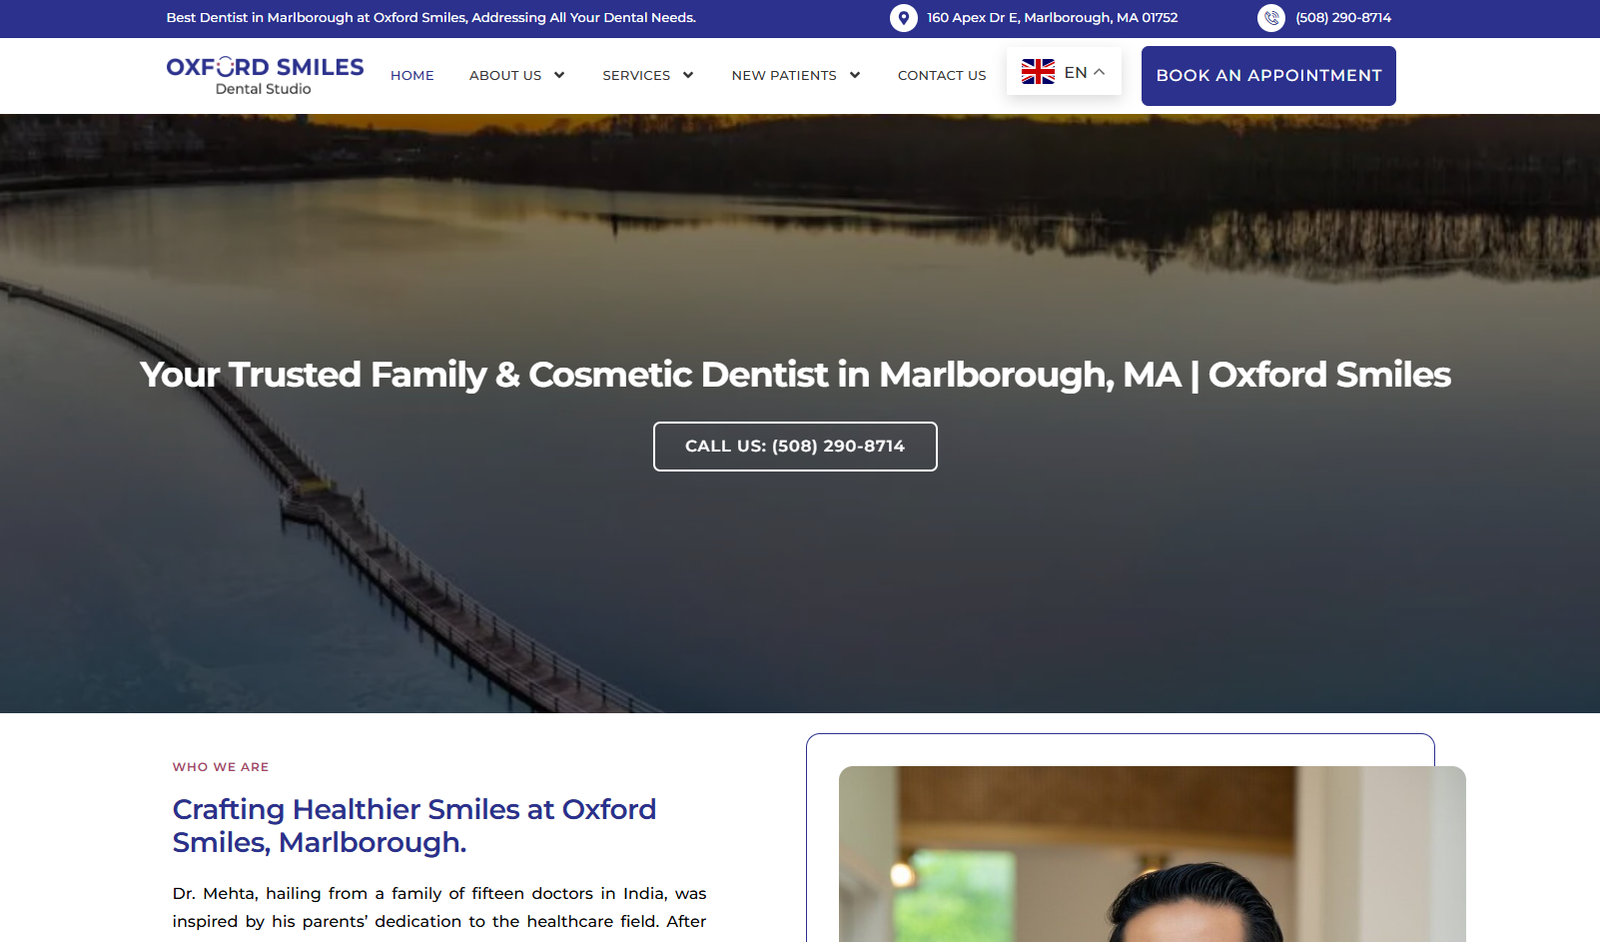Open the About Us menu item
This screenshot has width=1600, height=942.
505,75
